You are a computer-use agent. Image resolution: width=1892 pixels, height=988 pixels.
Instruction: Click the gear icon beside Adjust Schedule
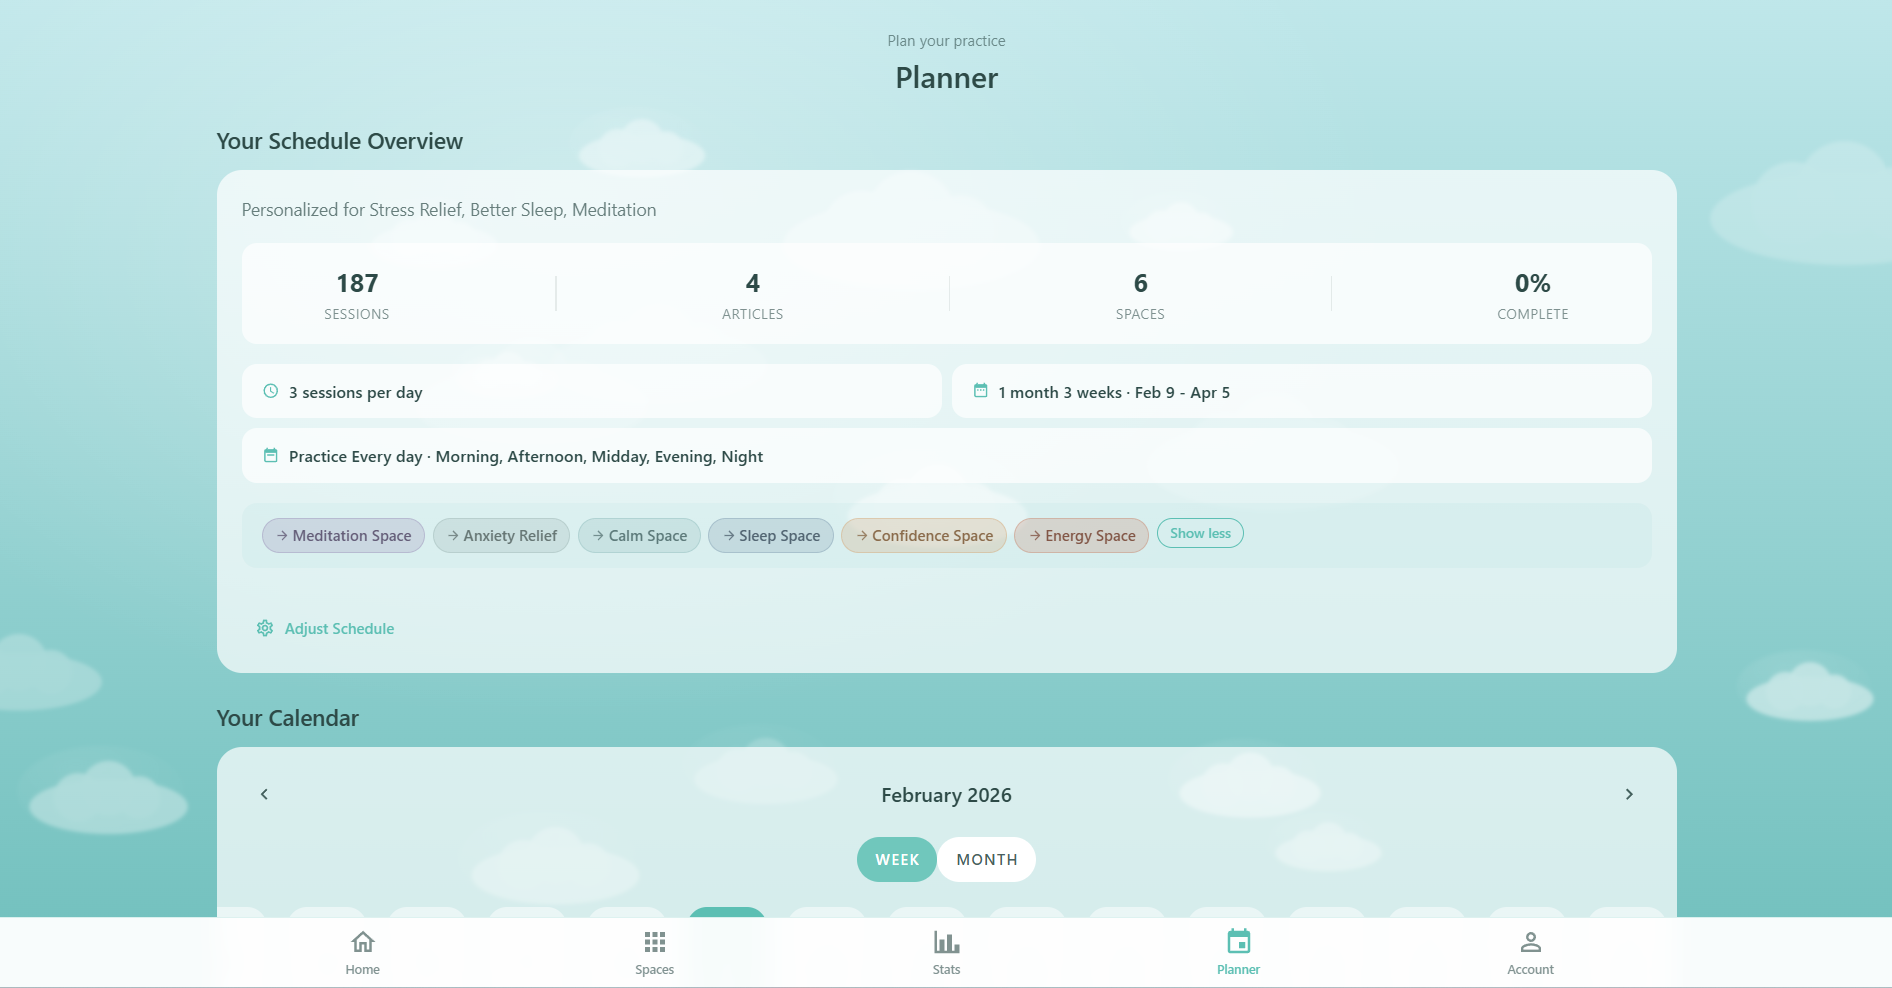tap(264, 628)
